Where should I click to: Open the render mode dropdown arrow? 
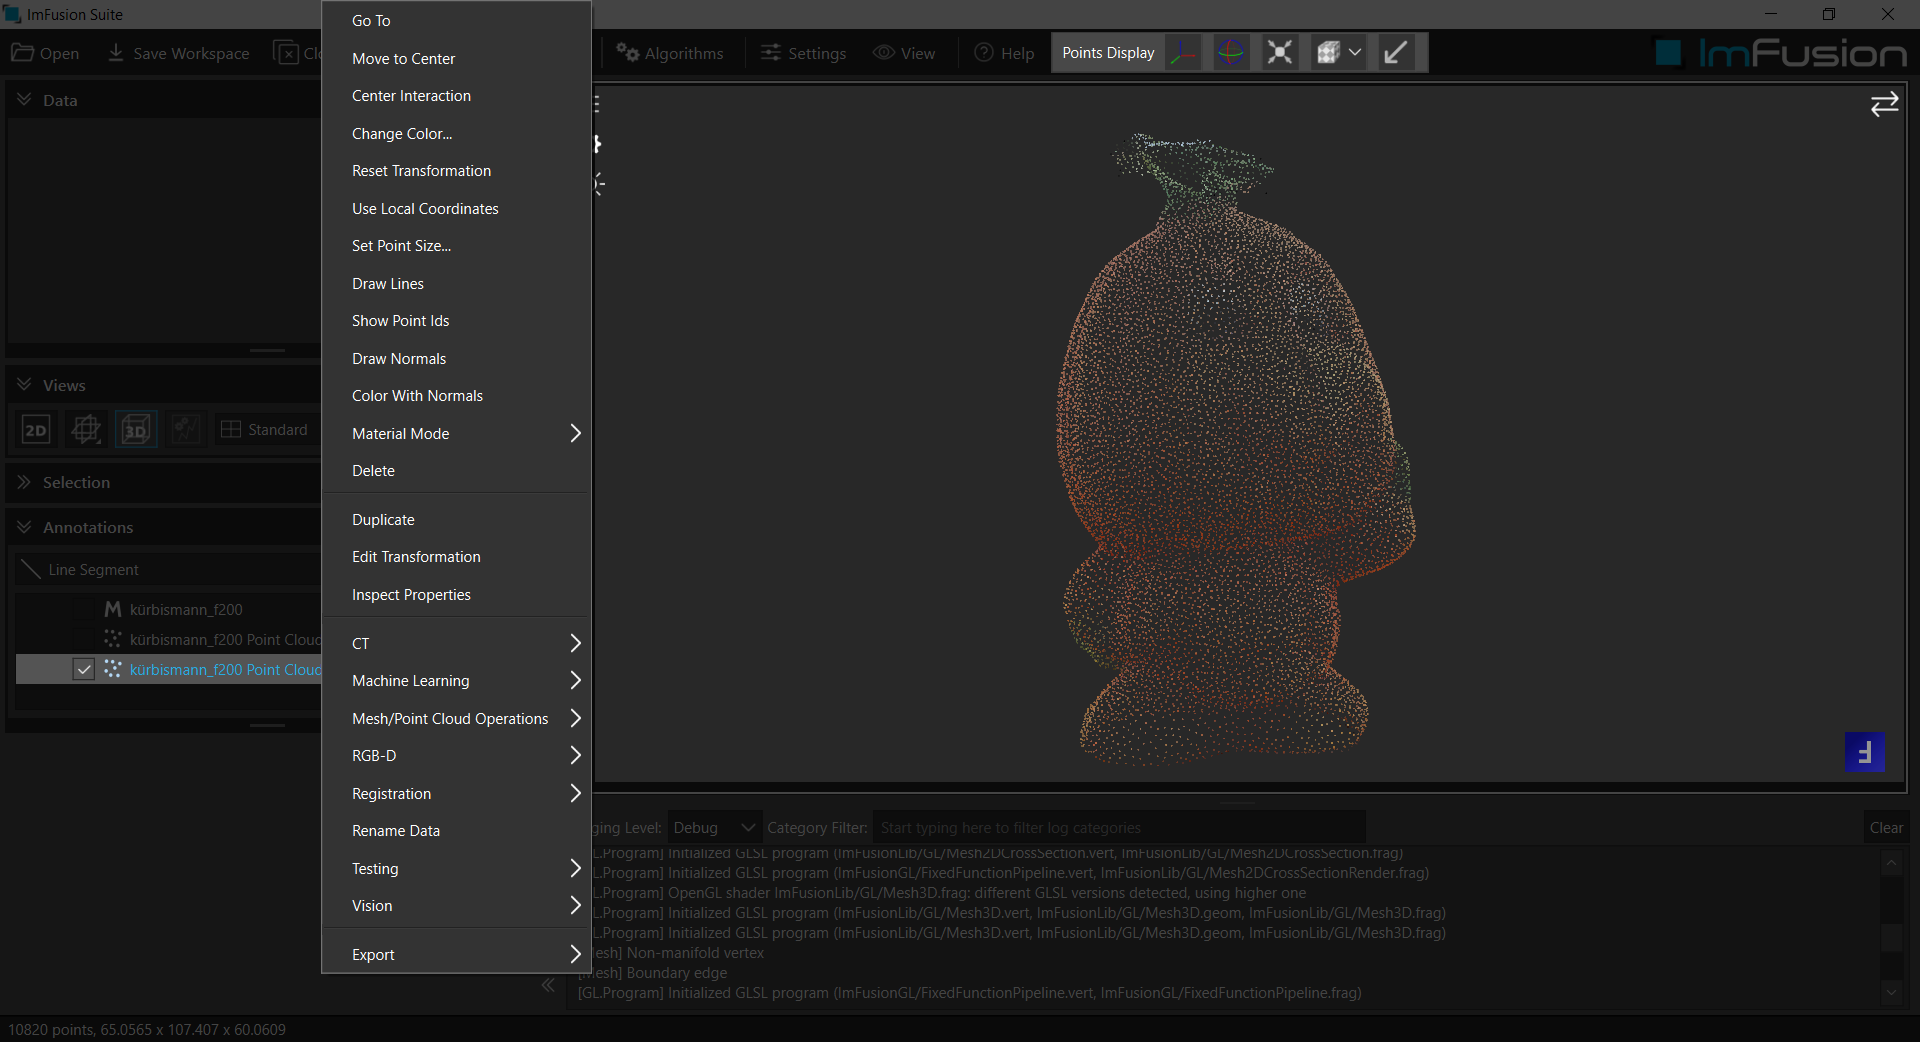1355,53
